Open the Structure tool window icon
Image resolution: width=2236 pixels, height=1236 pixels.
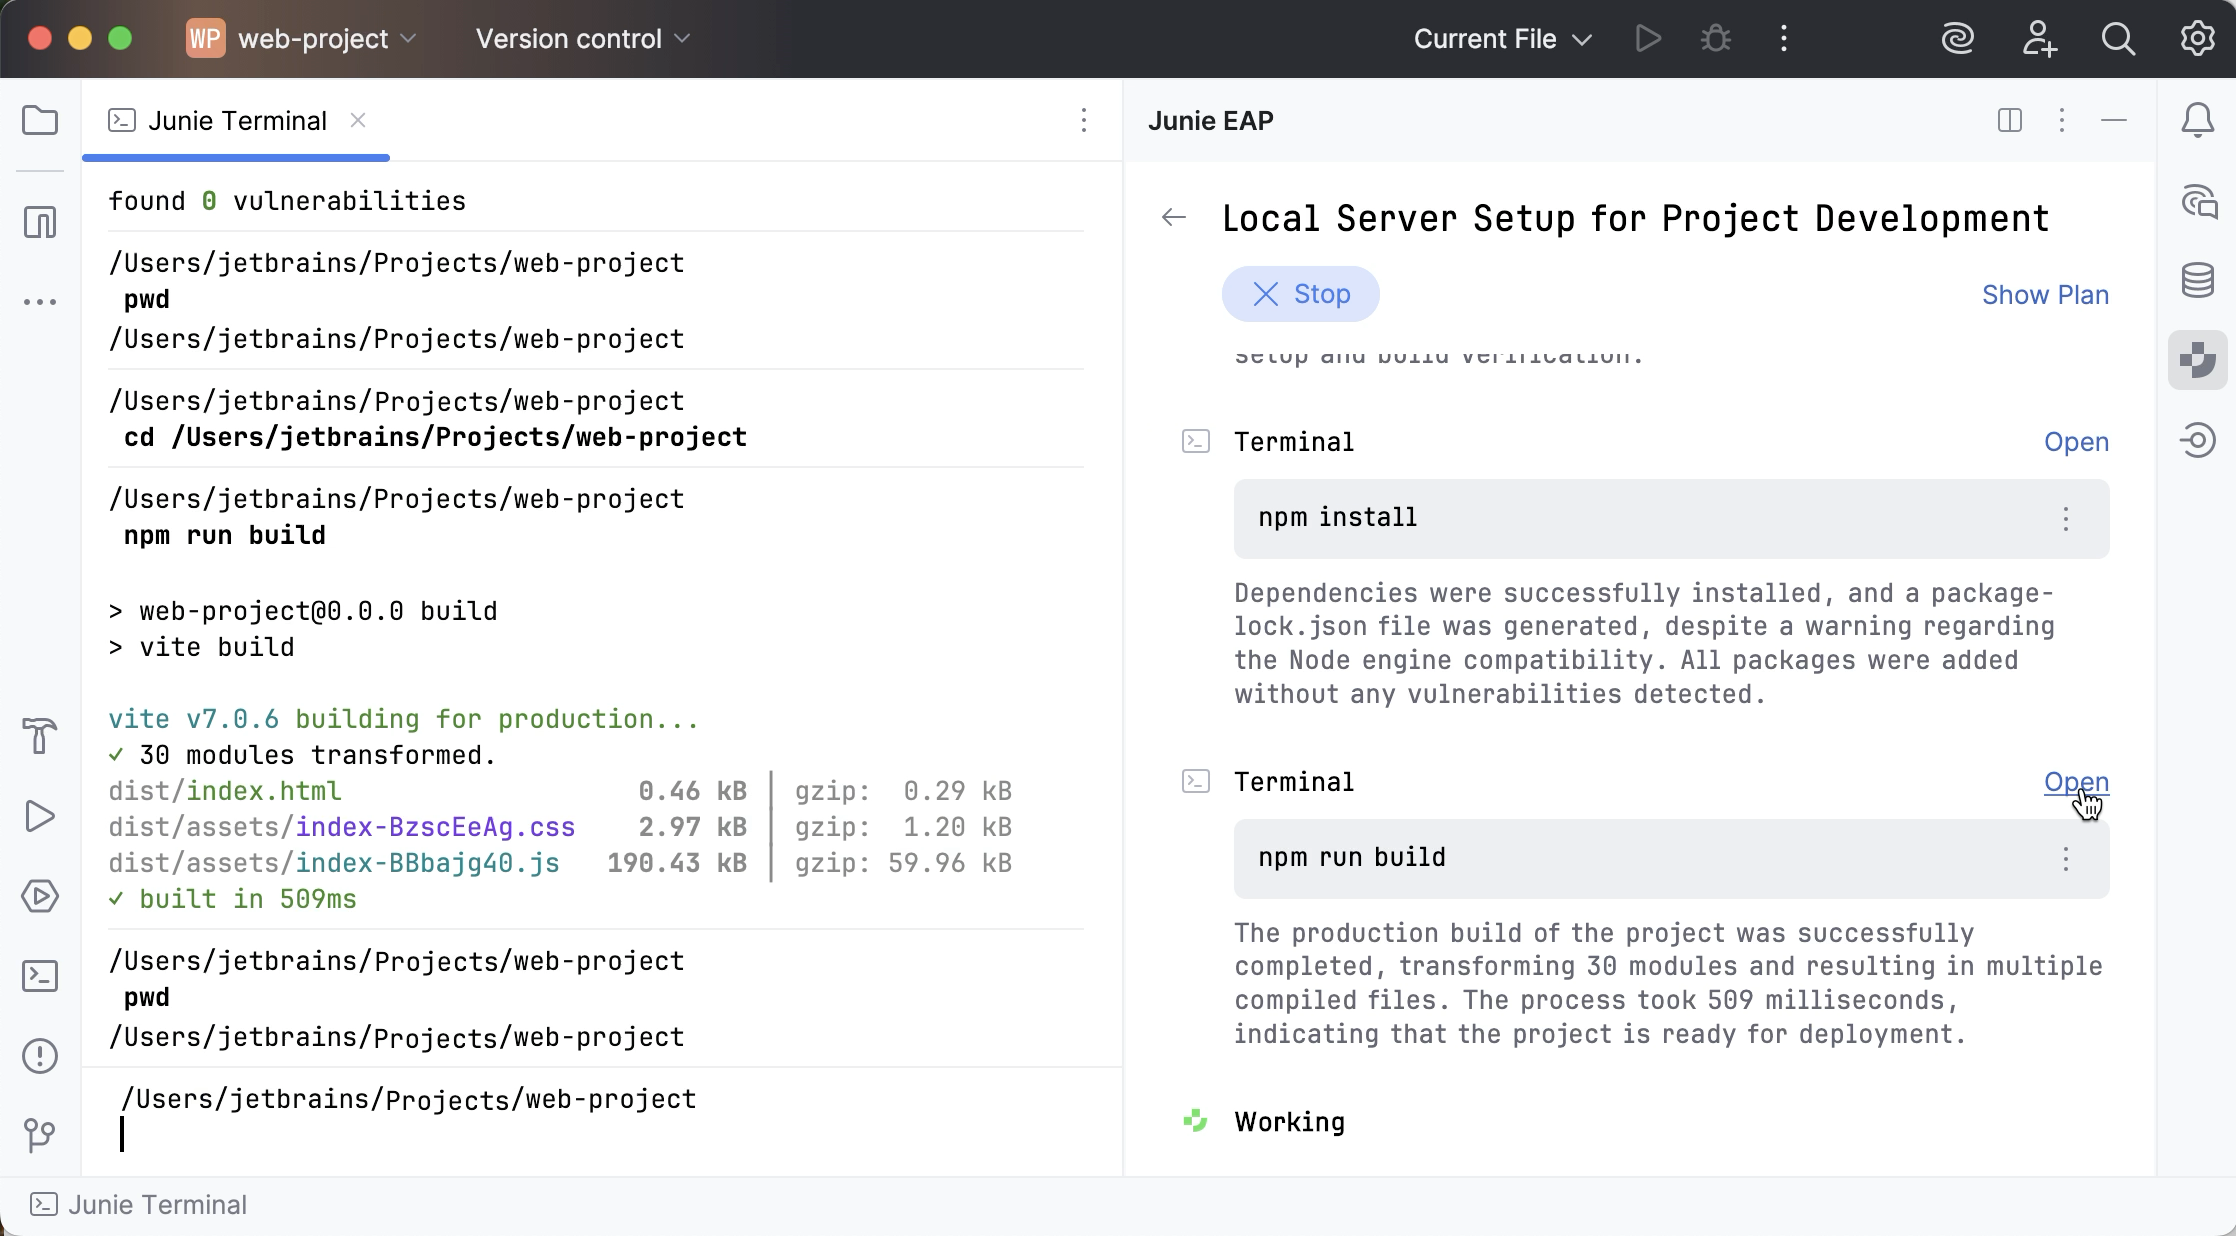pos(40,222)
